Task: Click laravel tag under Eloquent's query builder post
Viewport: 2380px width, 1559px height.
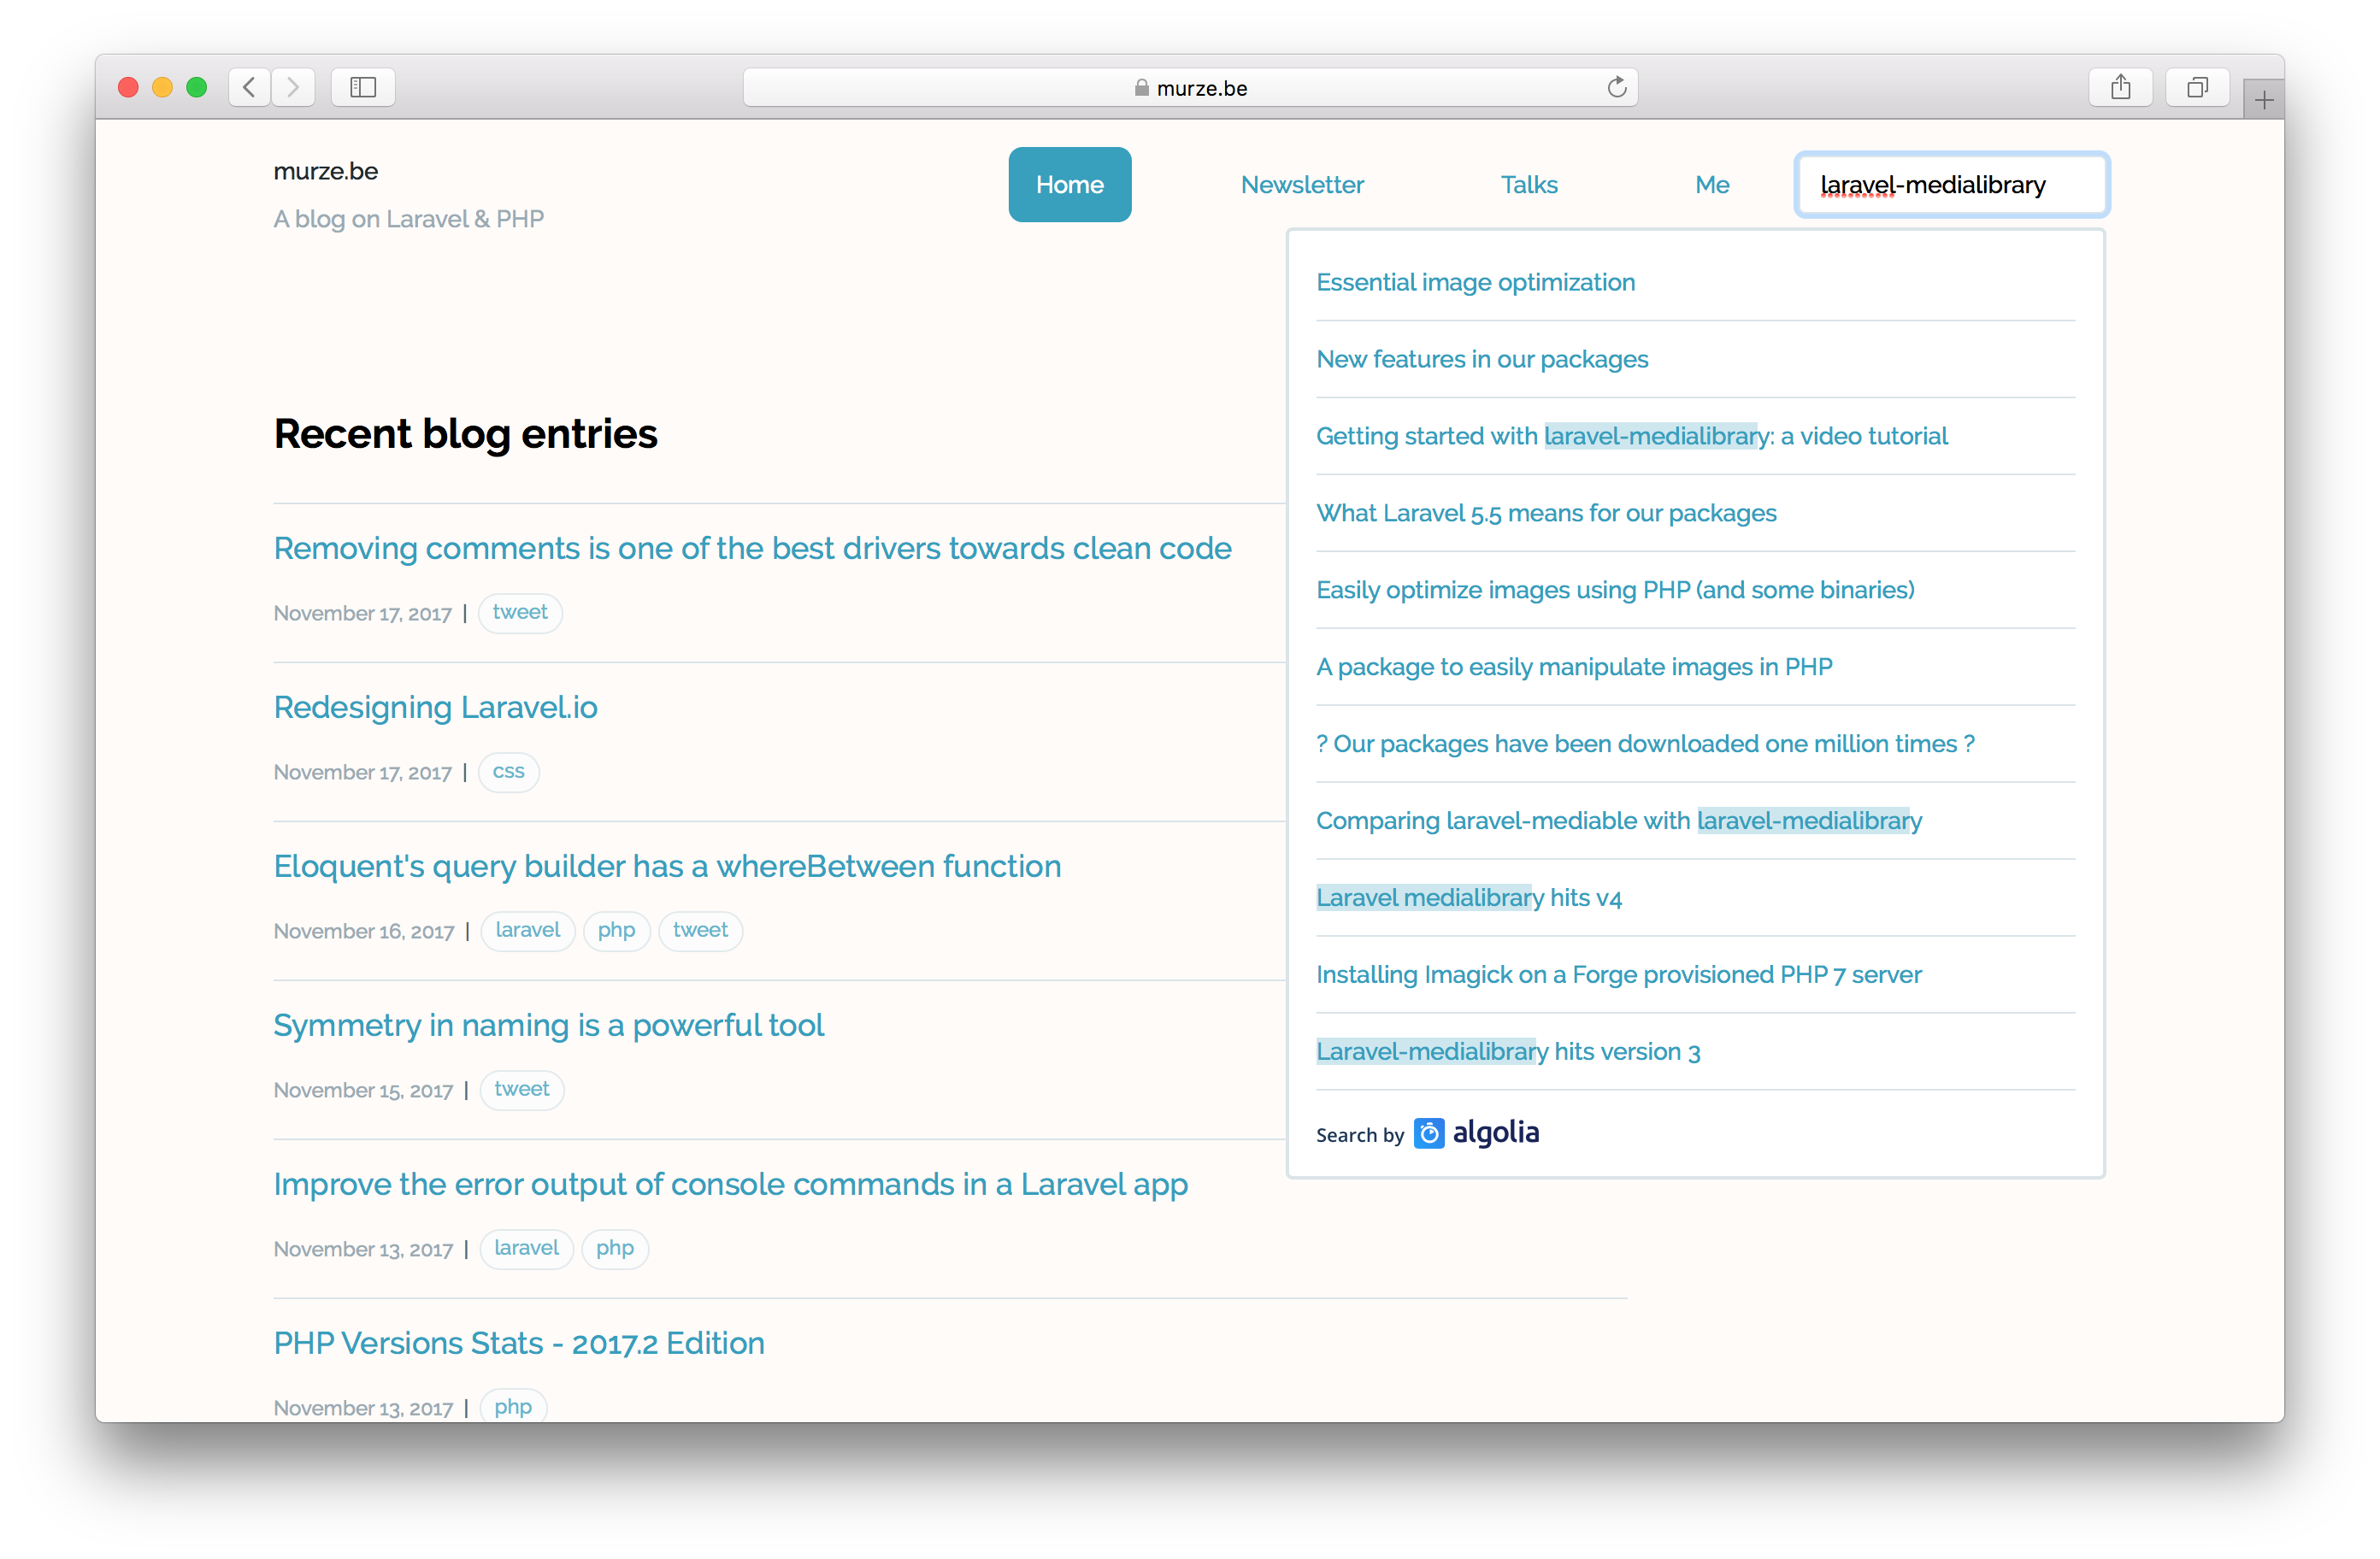Action: [528, 931]
